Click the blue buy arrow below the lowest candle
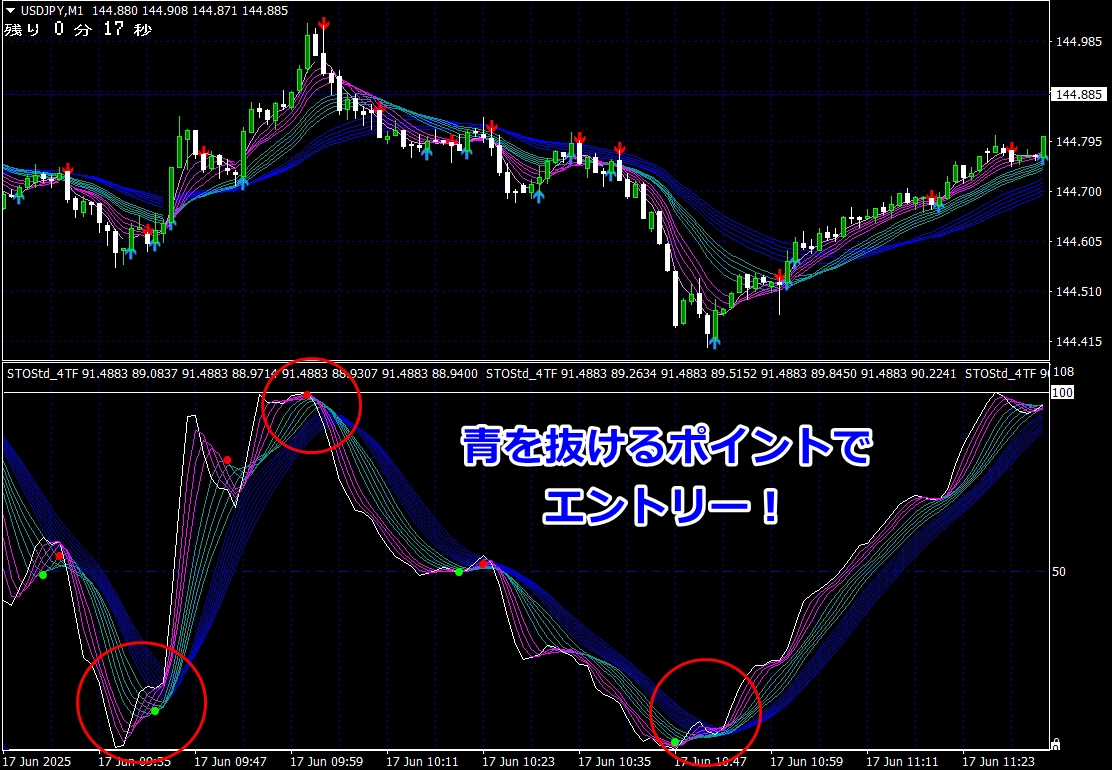Viewport: 1112px width, 770px height. [x=714, y=342]
